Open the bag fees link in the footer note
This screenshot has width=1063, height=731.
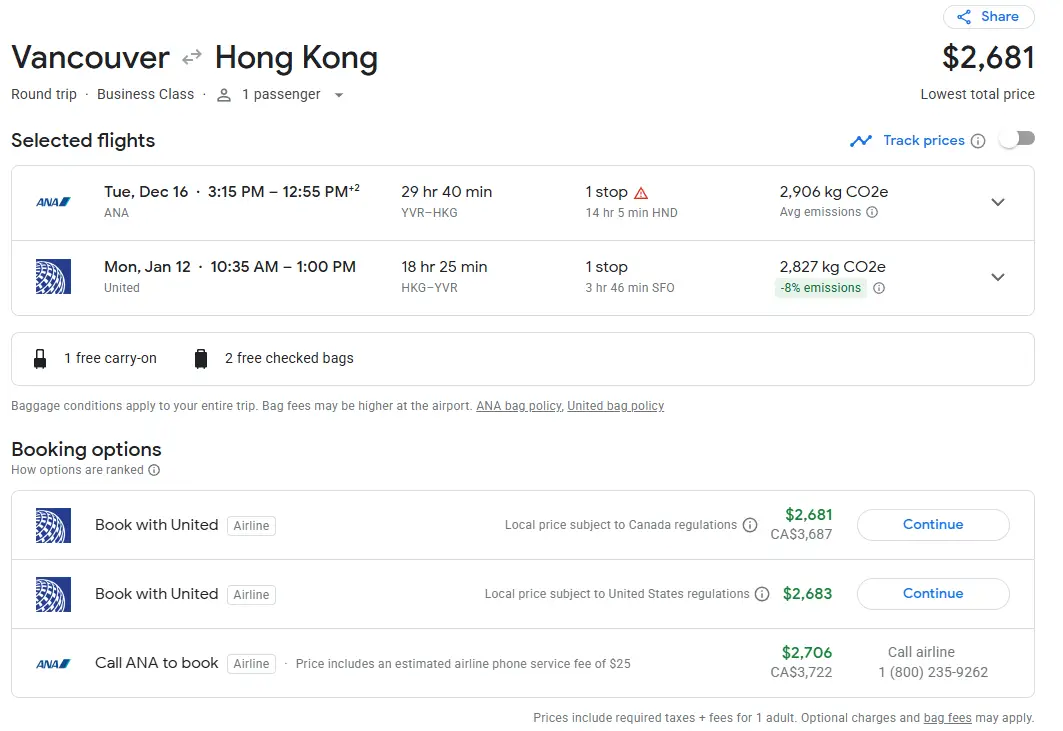coord(947,718)
